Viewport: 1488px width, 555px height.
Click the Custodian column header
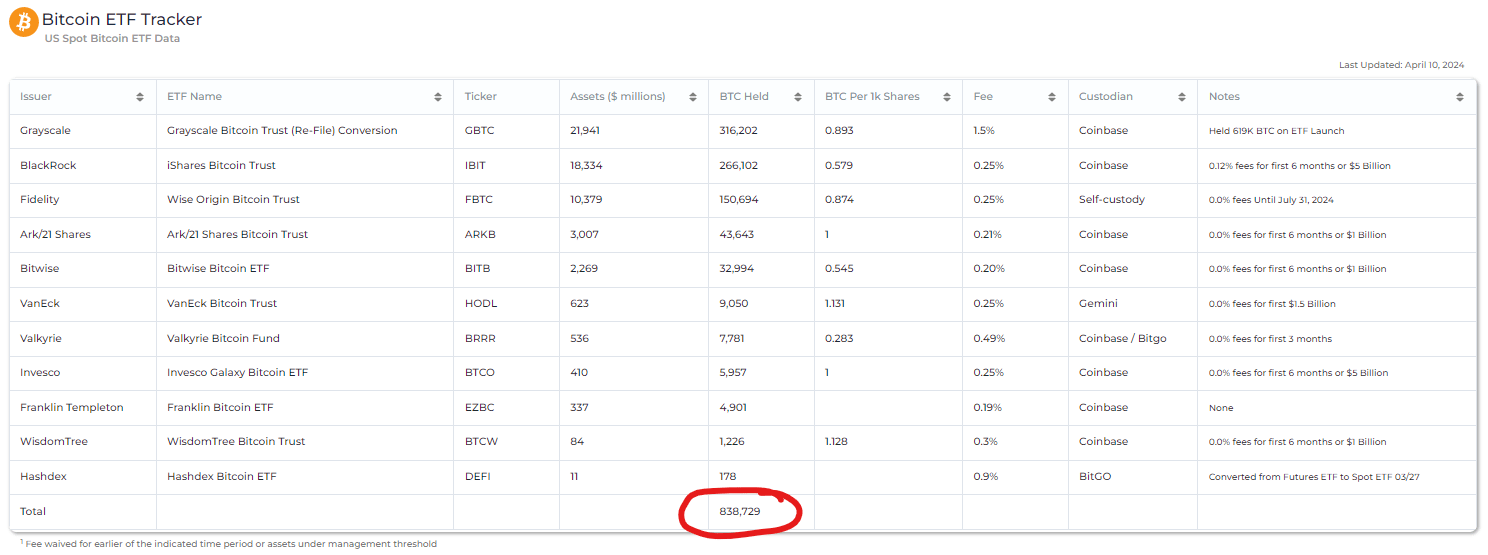point(1106,97)
